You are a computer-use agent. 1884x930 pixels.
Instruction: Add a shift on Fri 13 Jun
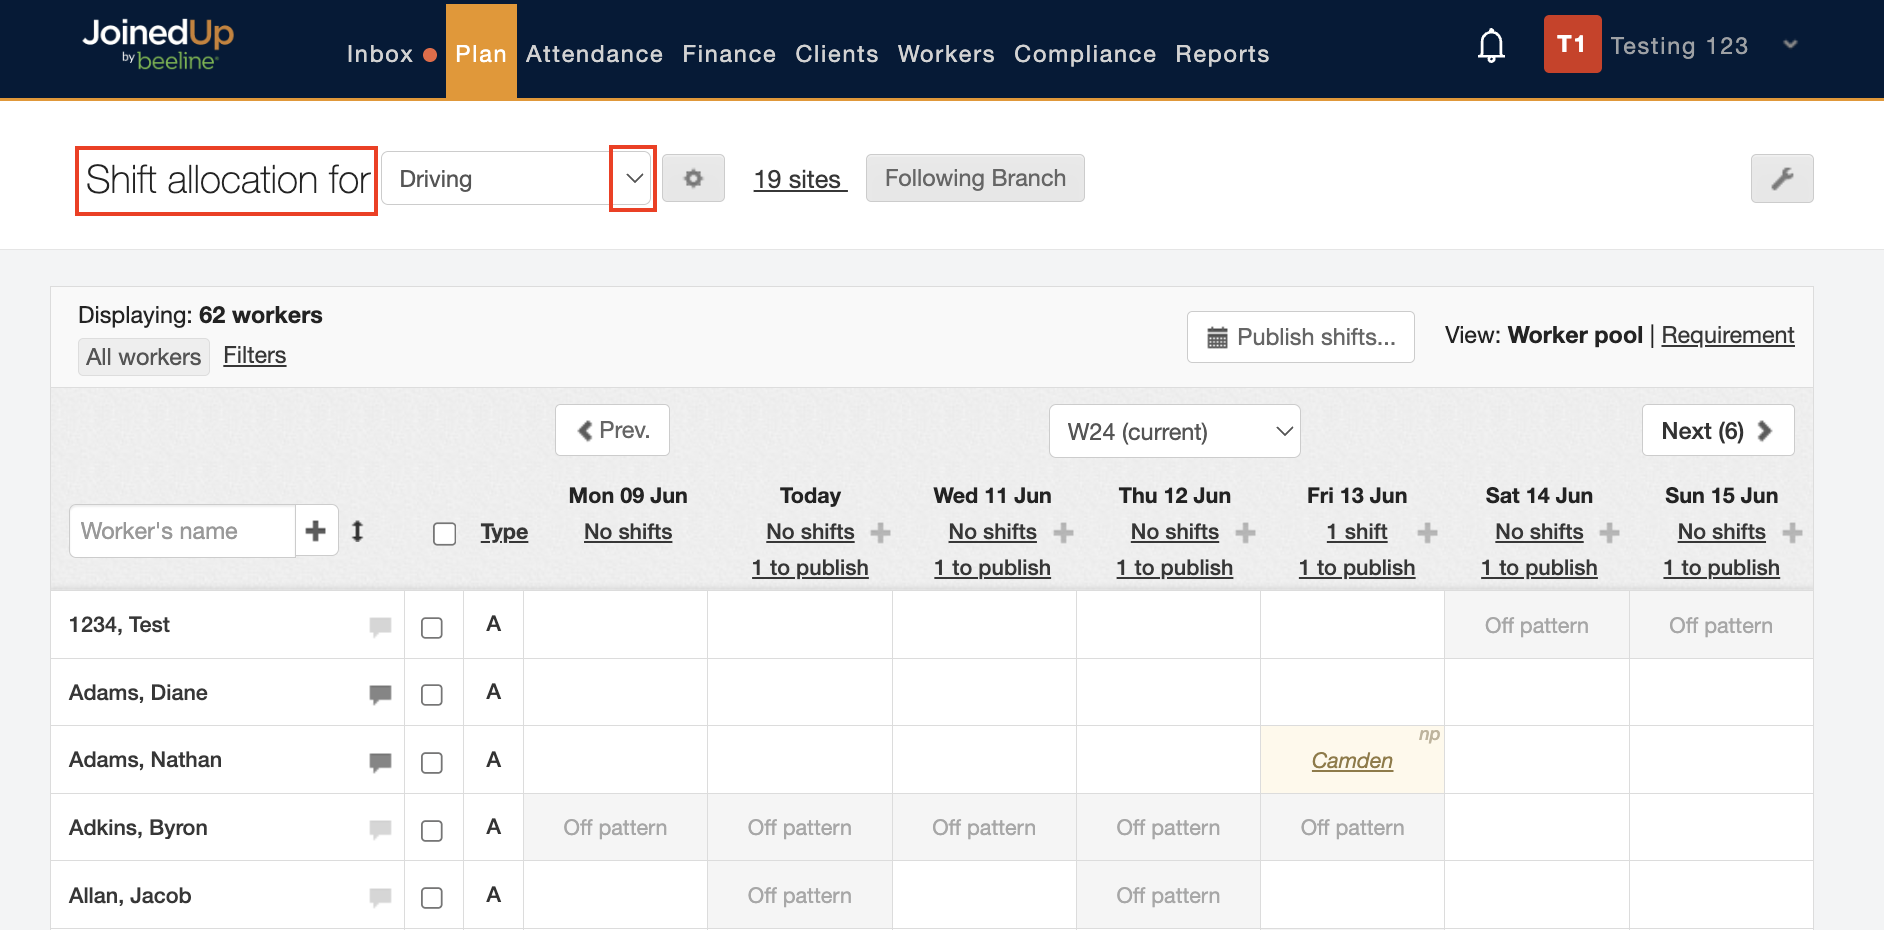click(1427, 533)
